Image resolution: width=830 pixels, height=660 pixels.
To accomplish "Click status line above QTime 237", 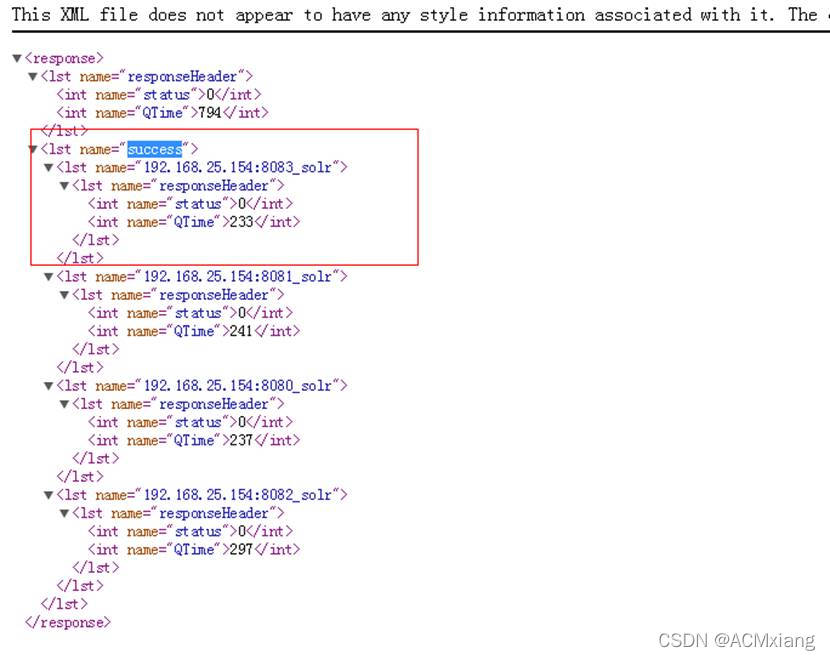I will pos(191,422).
